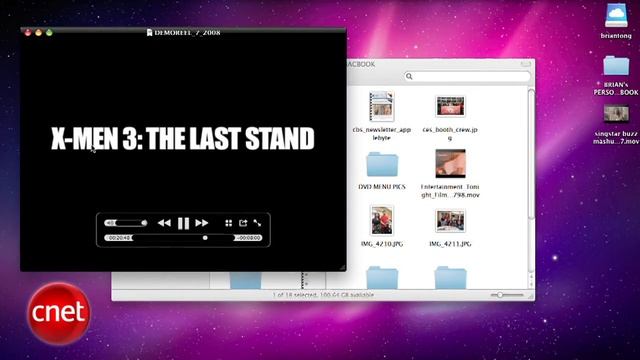Click the share icon in QuickTime controls
Image resolution: width=640 pixels, height=360 pixels.
pyautogui.click(x=243, y=223)
